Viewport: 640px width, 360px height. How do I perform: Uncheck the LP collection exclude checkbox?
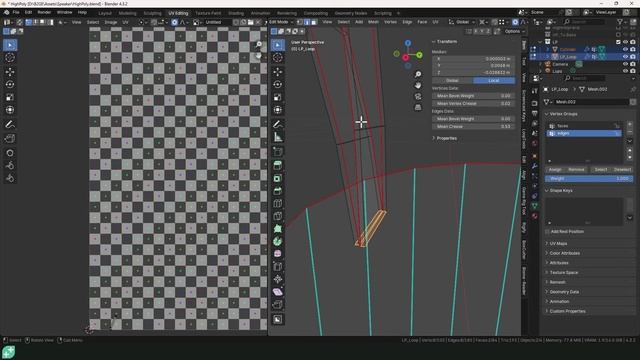[x=618, y=42]
